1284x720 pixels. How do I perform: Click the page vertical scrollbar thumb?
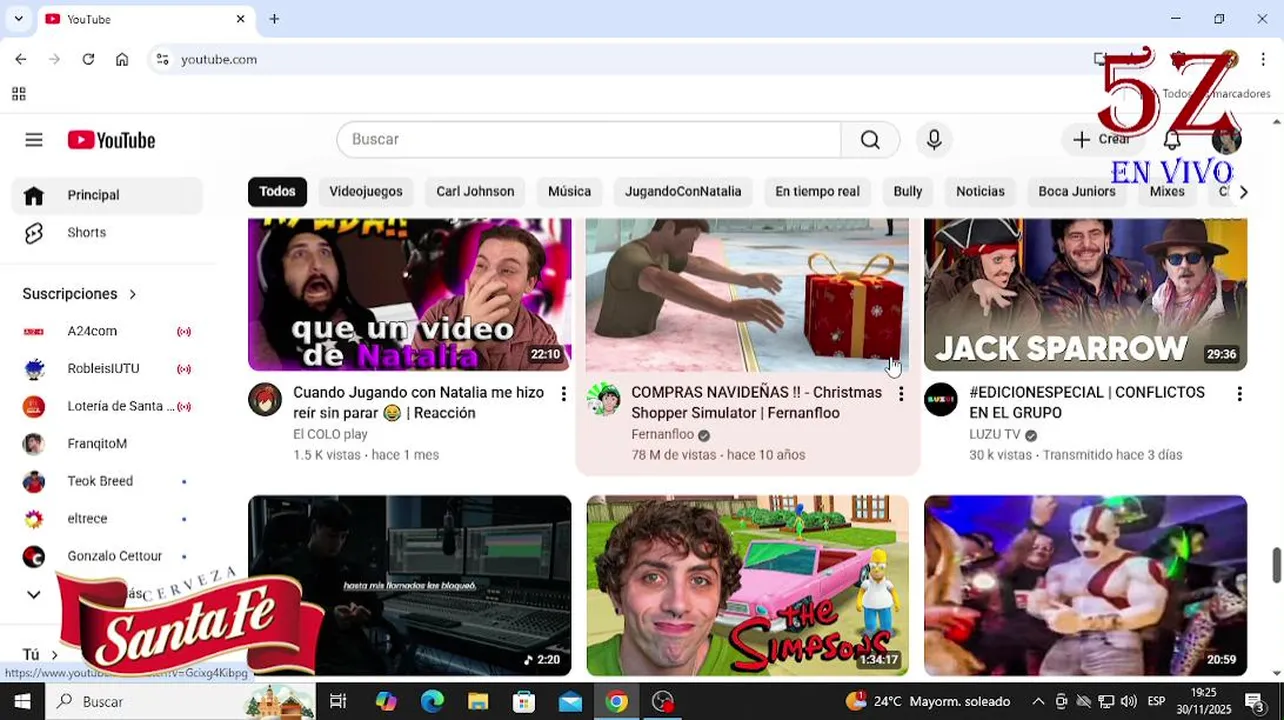click(x=1276, y=565)
